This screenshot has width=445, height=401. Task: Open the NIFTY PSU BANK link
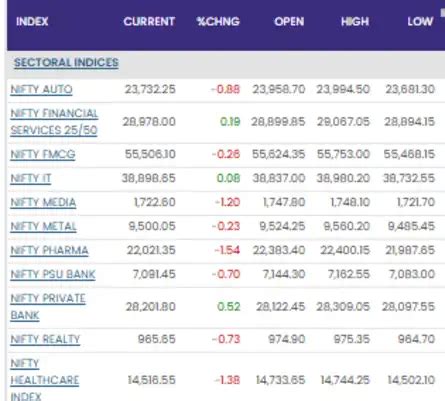coord(53,274)
